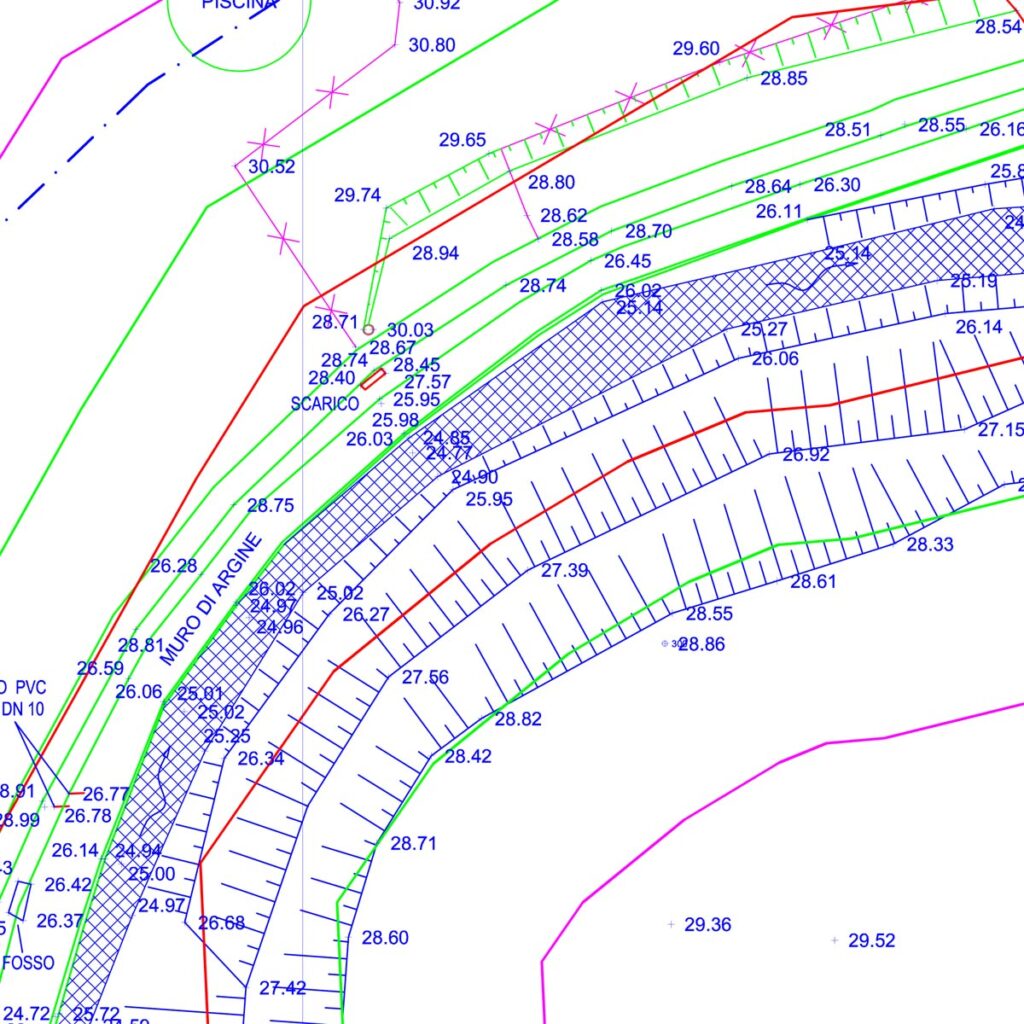The height and width of the screenshot is (1024, 1024).
Task: Select elevation label 28.64
Action: (x=768, y=187)
